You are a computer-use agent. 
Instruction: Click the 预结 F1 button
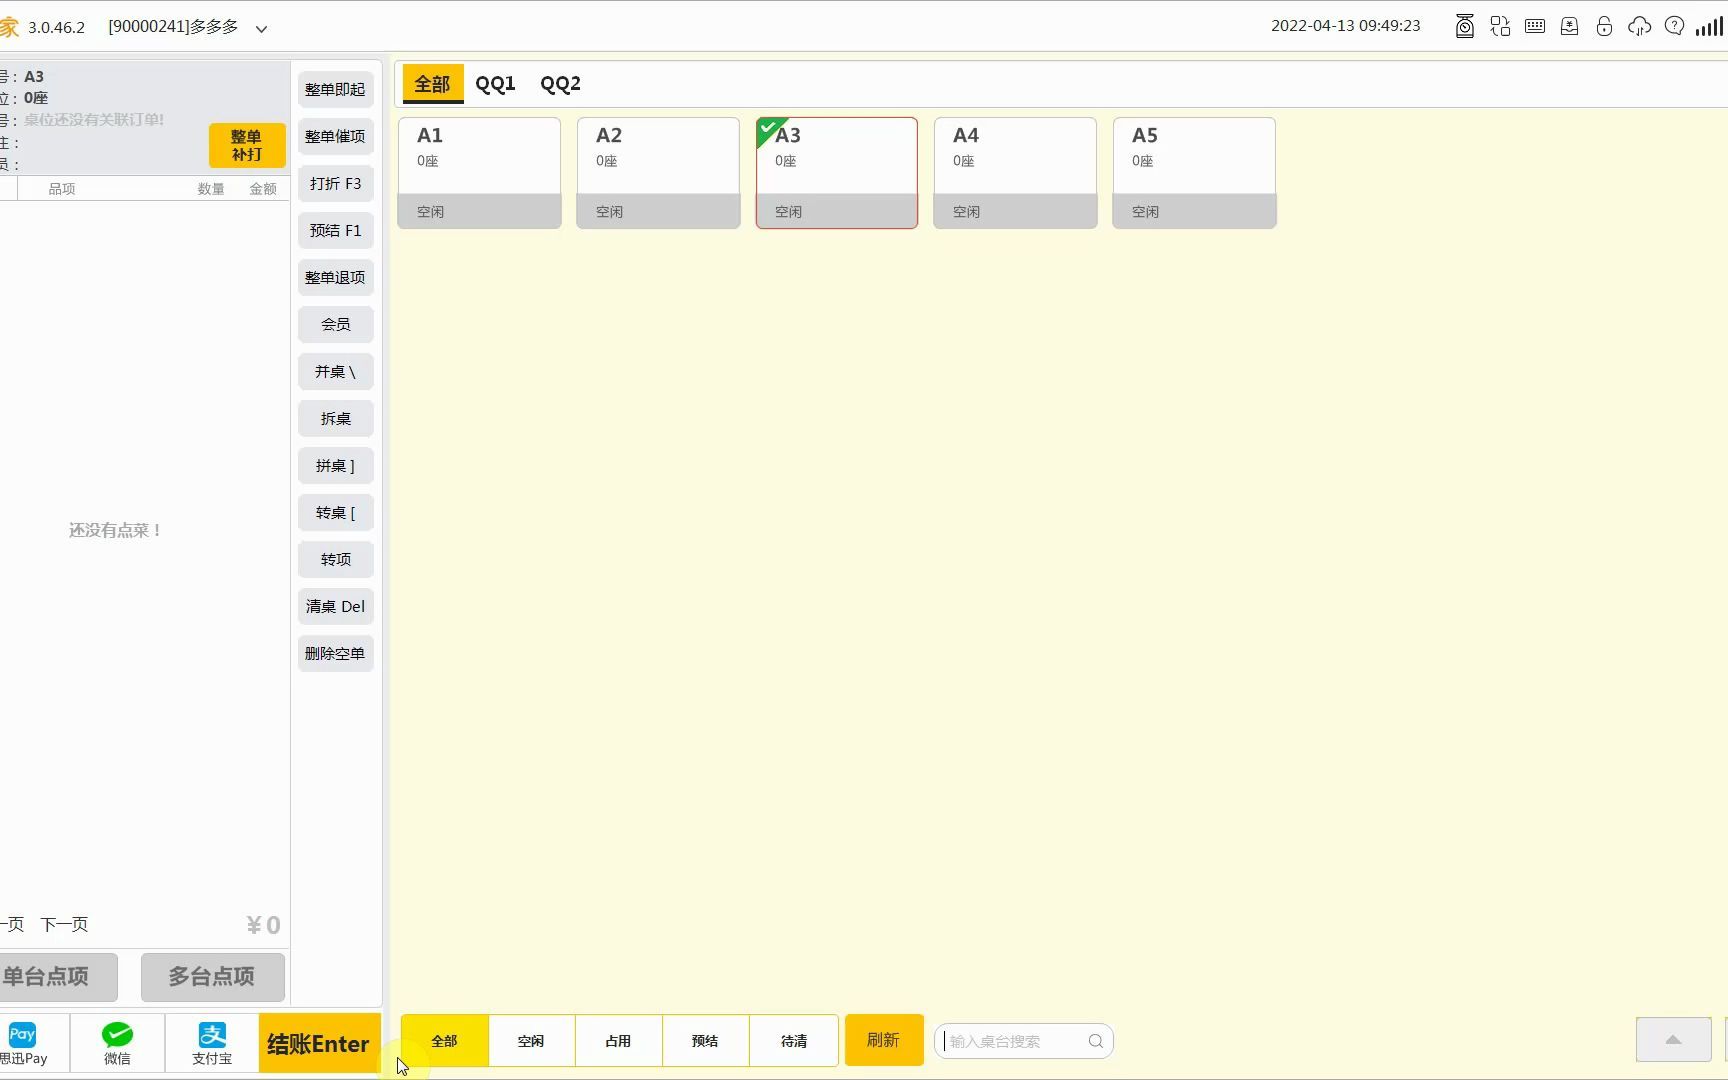[336, 230]
